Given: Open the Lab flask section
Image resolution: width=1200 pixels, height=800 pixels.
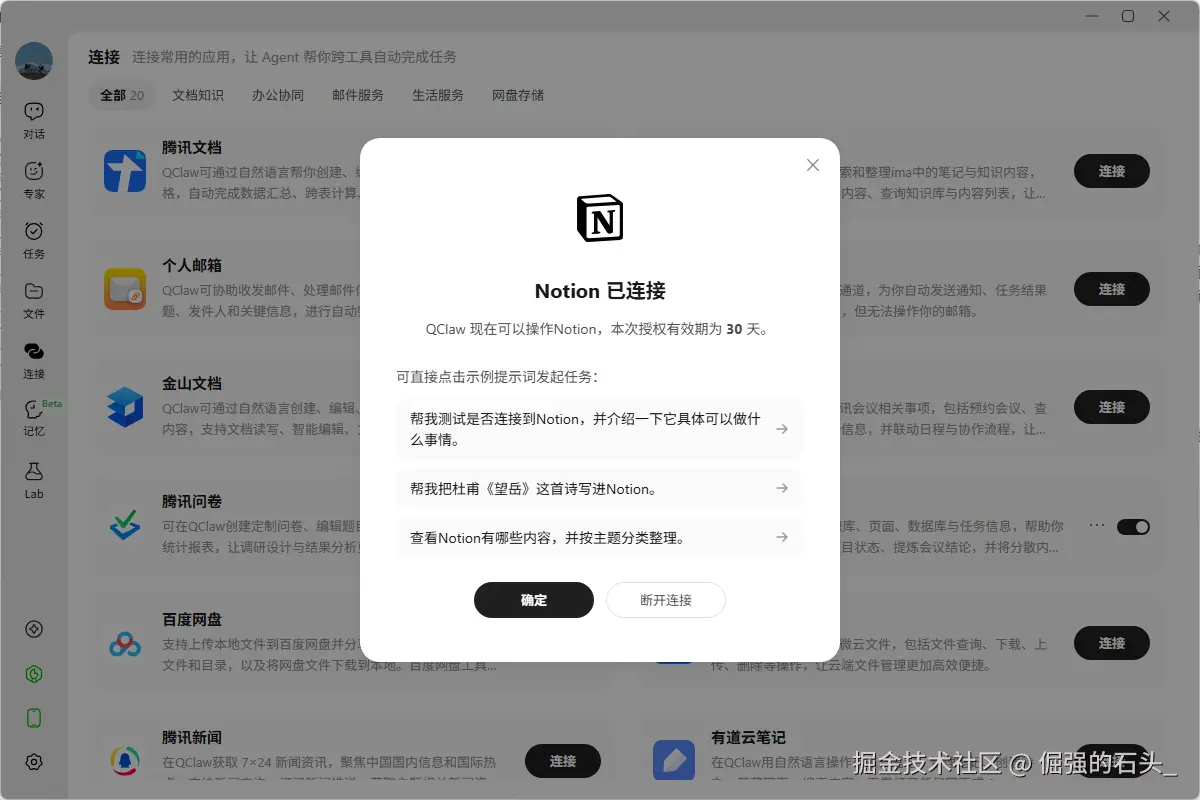Looking at the screenshot, I should tap(34, 480).
